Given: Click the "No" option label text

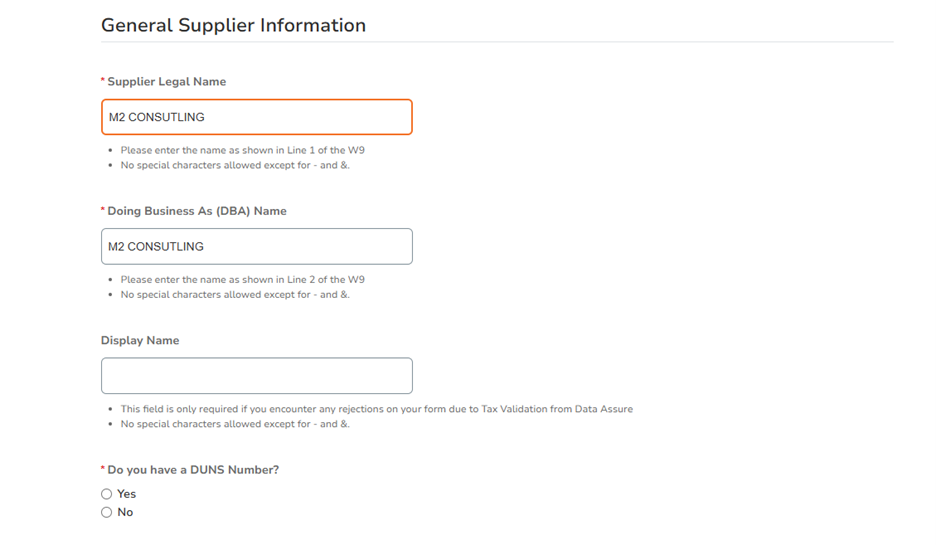Looking at the screenshot, I should tap(125, 512).
